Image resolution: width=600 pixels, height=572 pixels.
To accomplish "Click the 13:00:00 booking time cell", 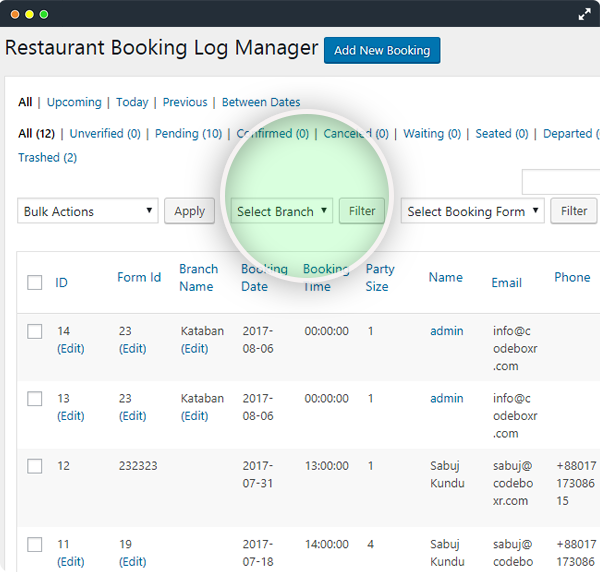I will [326, 466].
